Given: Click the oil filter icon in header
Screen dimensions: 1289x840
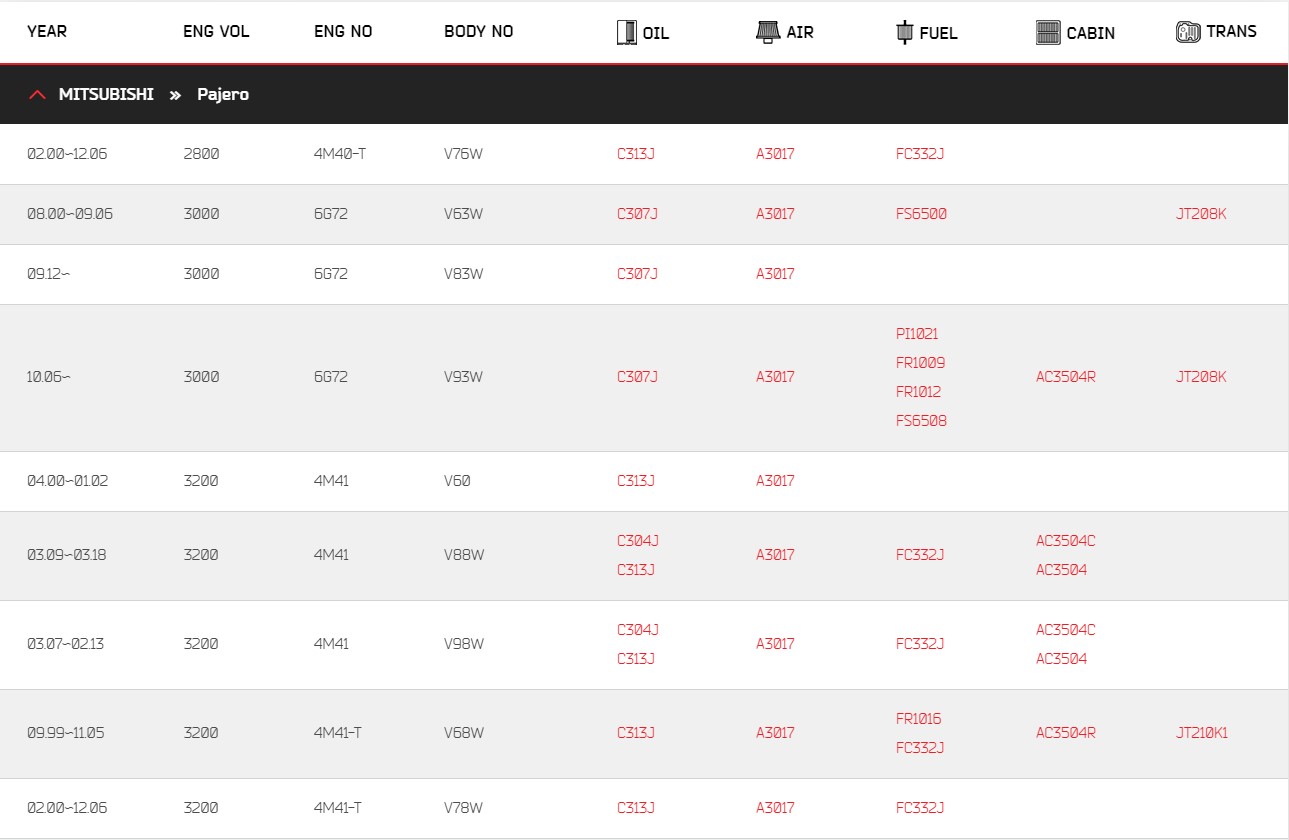Looking at the screenshot, I should pos(626,33).
